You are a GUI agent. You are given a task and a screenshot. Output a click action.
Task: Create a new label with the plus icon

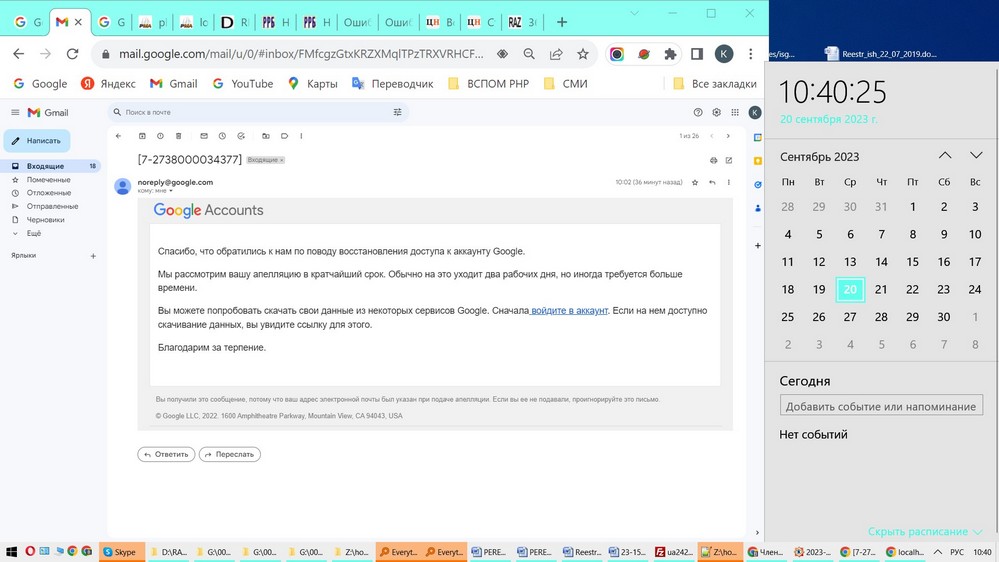click(93, 256)
